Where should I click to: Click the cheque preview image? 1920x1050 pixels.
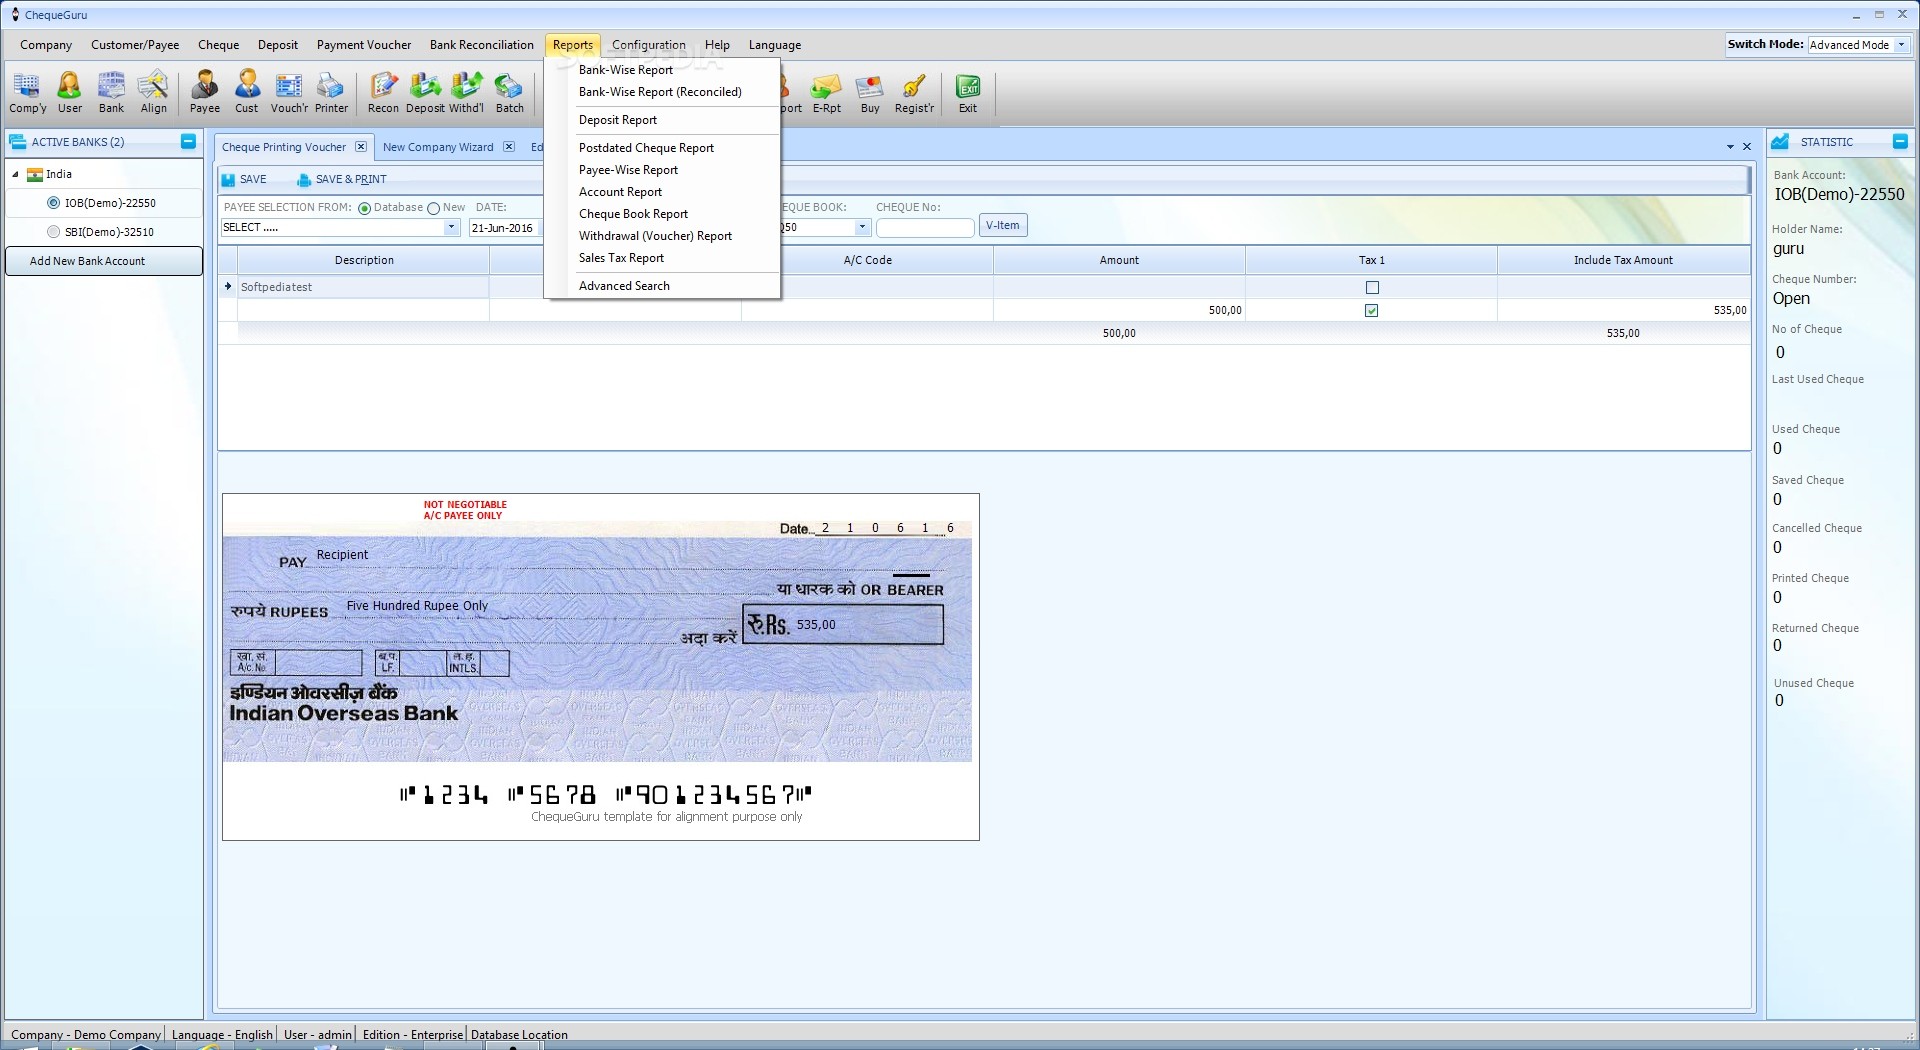tap(601, 667)
